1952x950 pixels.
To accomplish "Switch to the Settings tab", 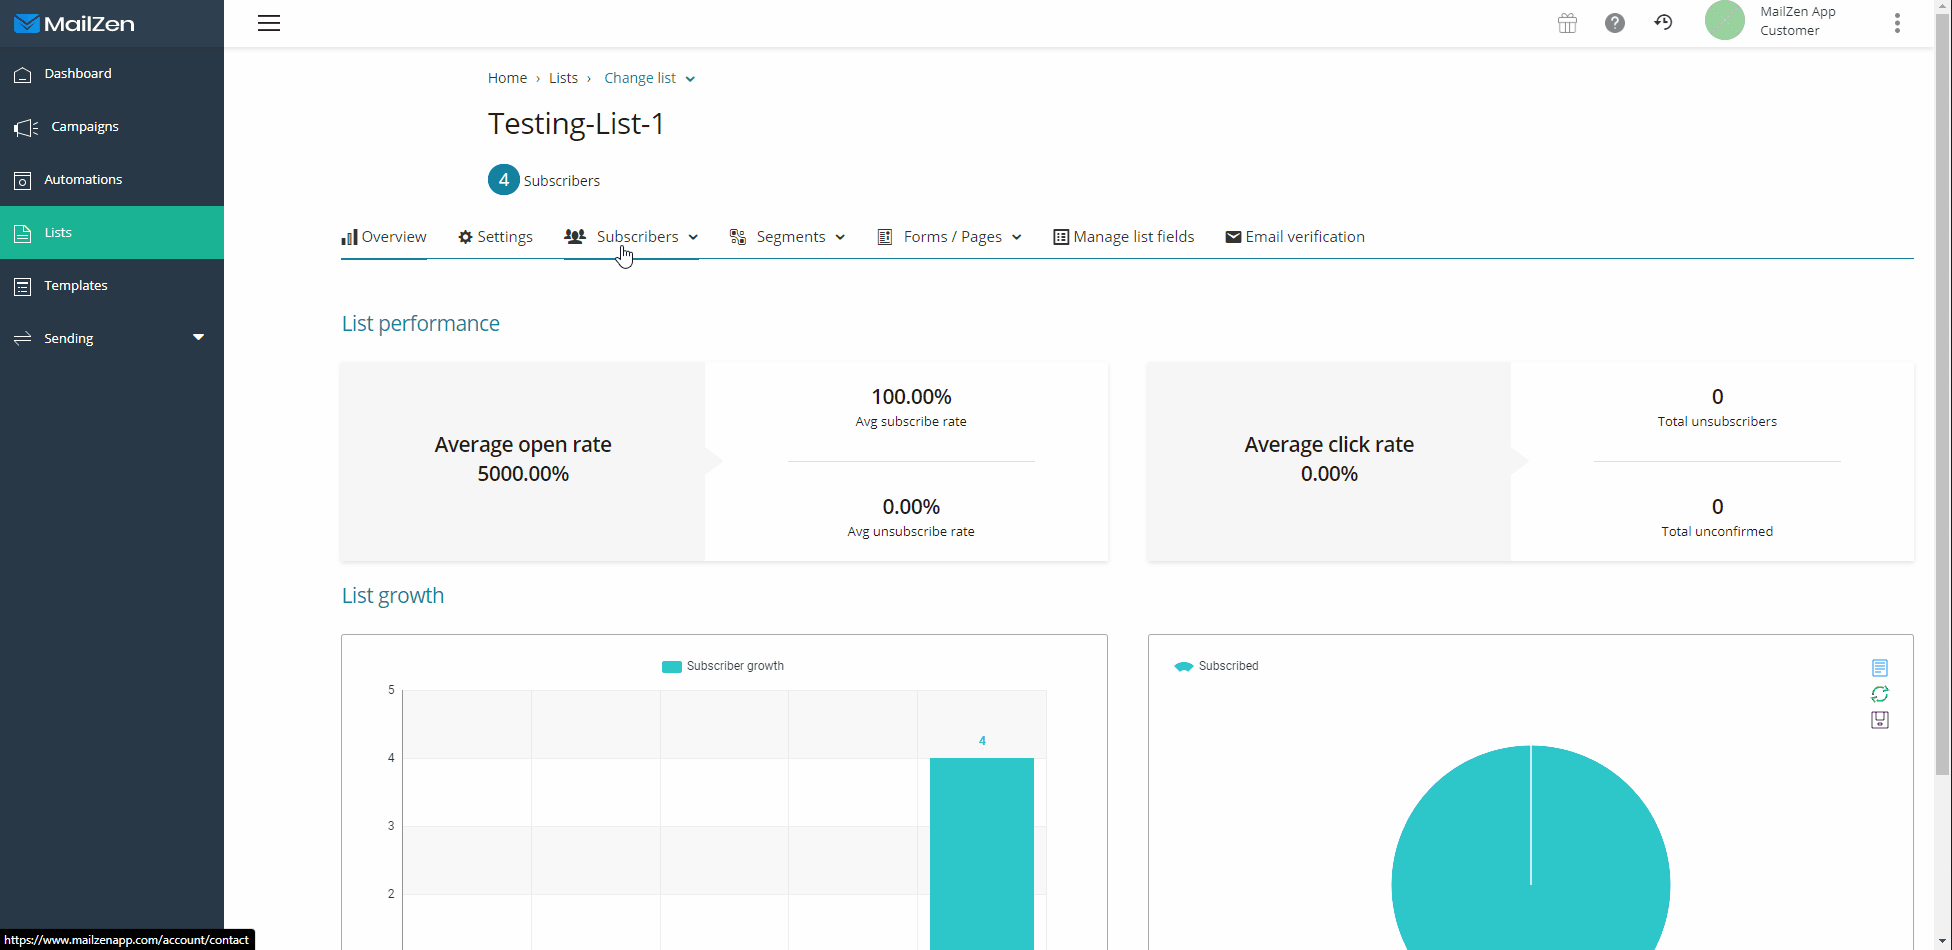I will tap(495, 237).
